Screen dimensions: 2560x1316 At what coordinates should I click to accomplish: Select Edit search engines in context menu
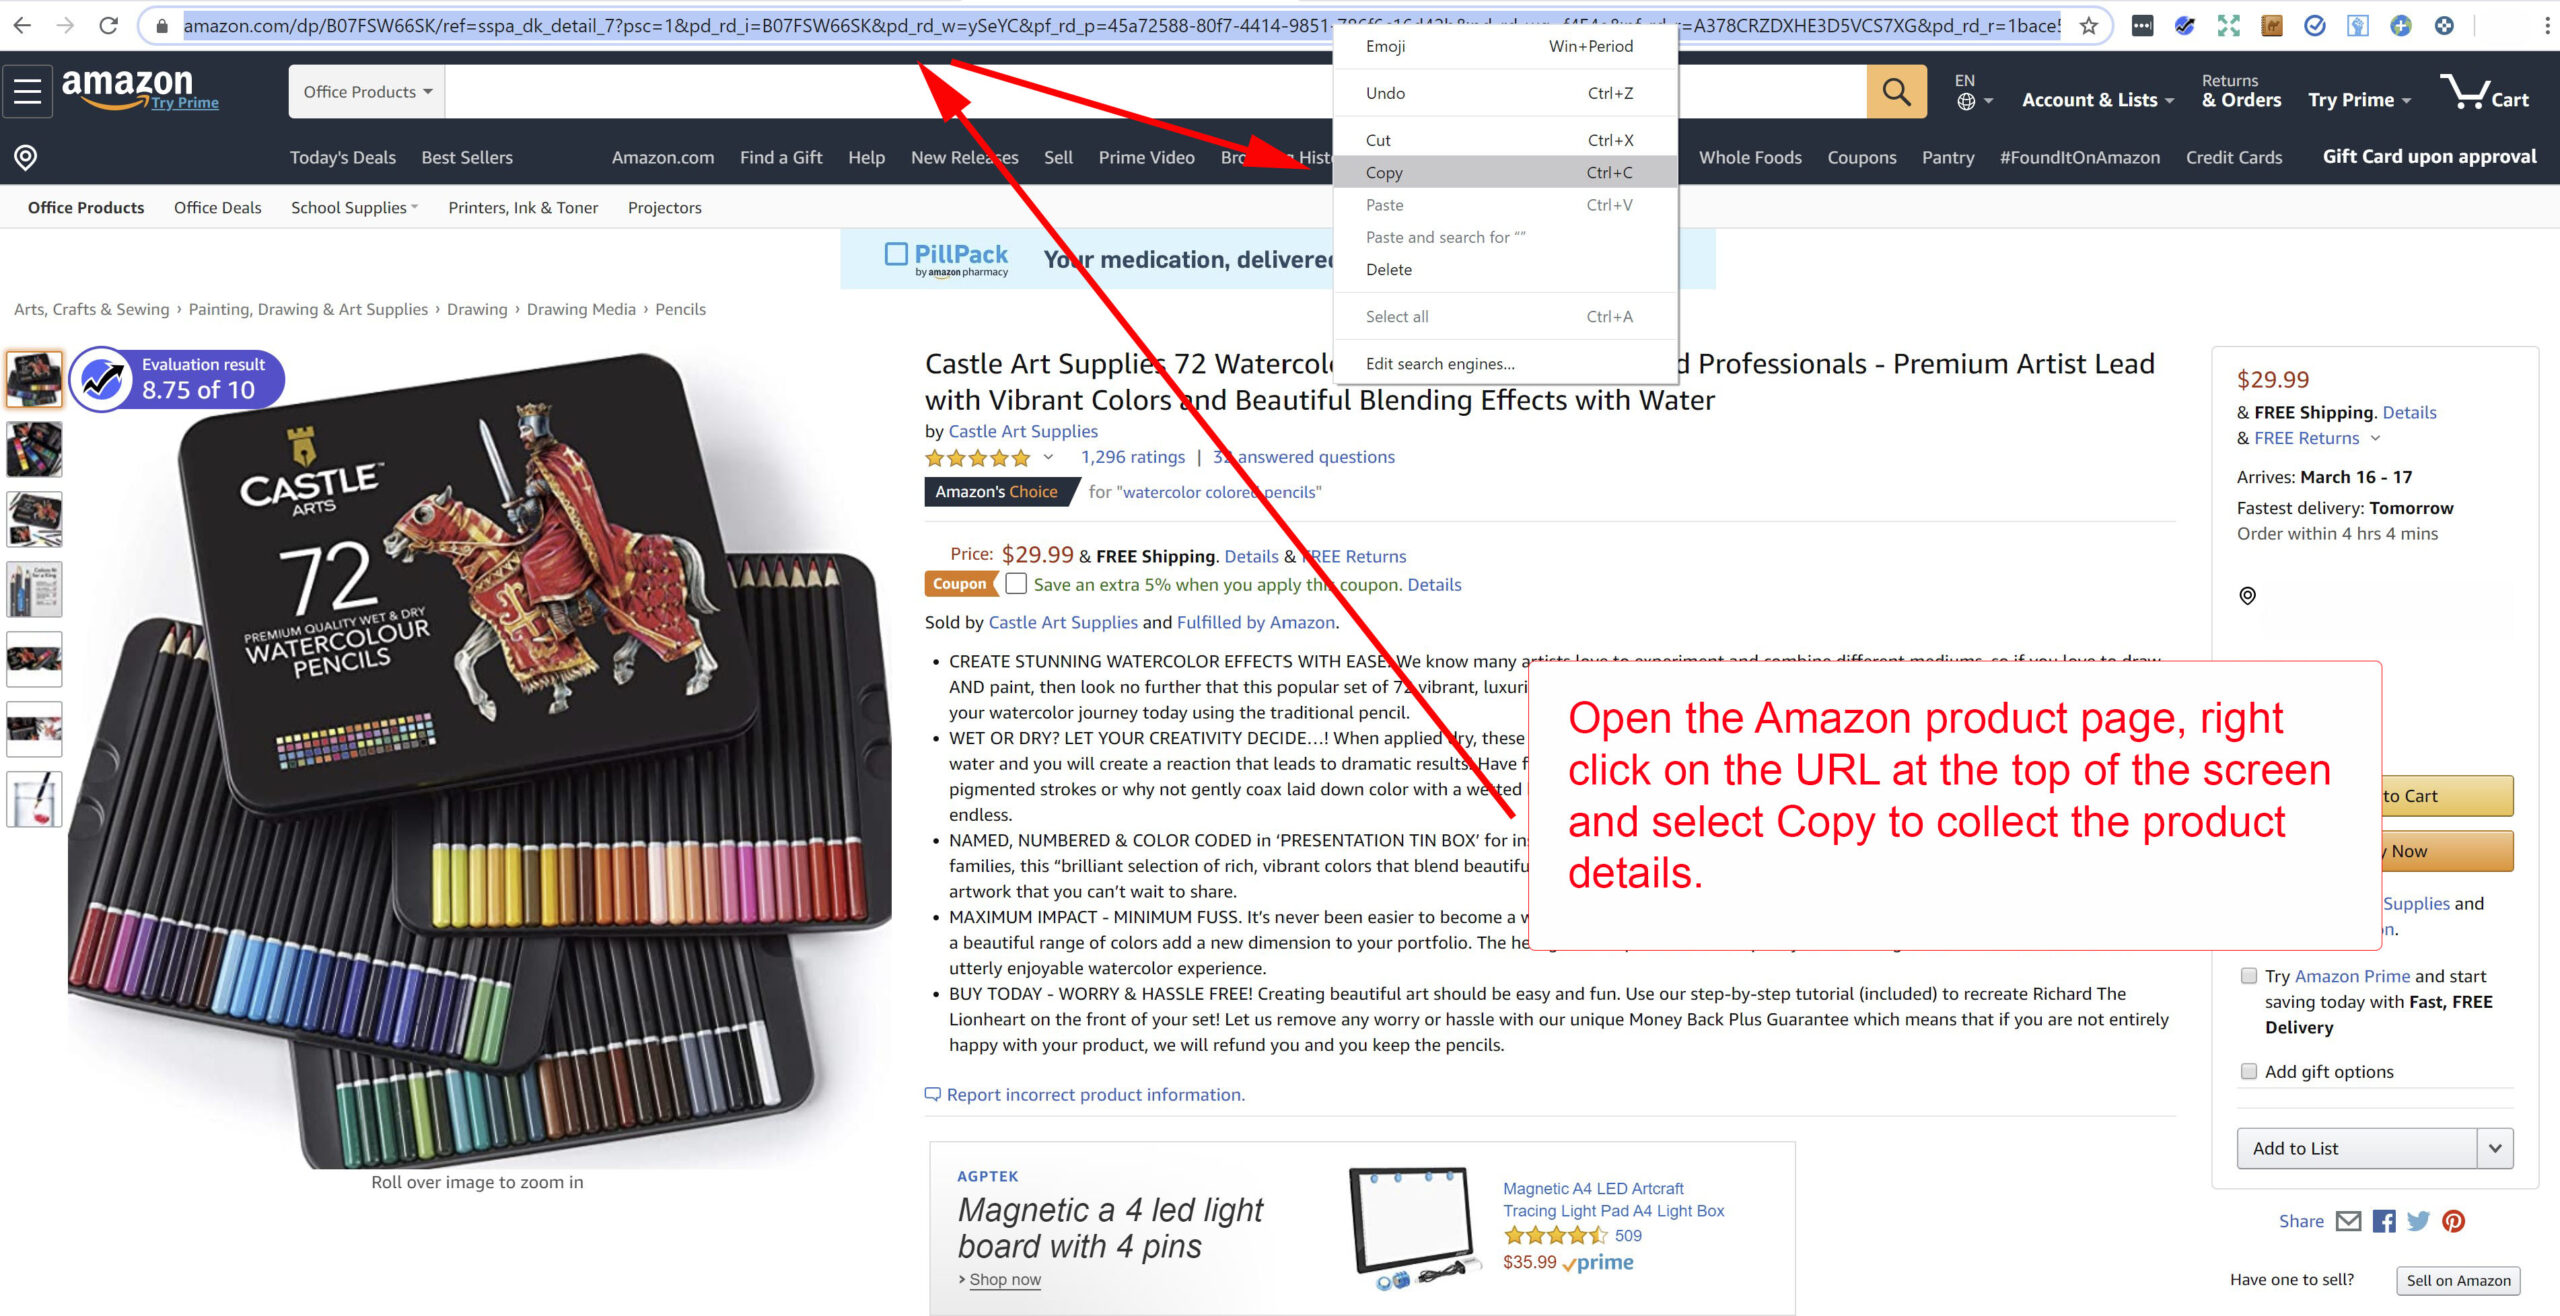1440,364
